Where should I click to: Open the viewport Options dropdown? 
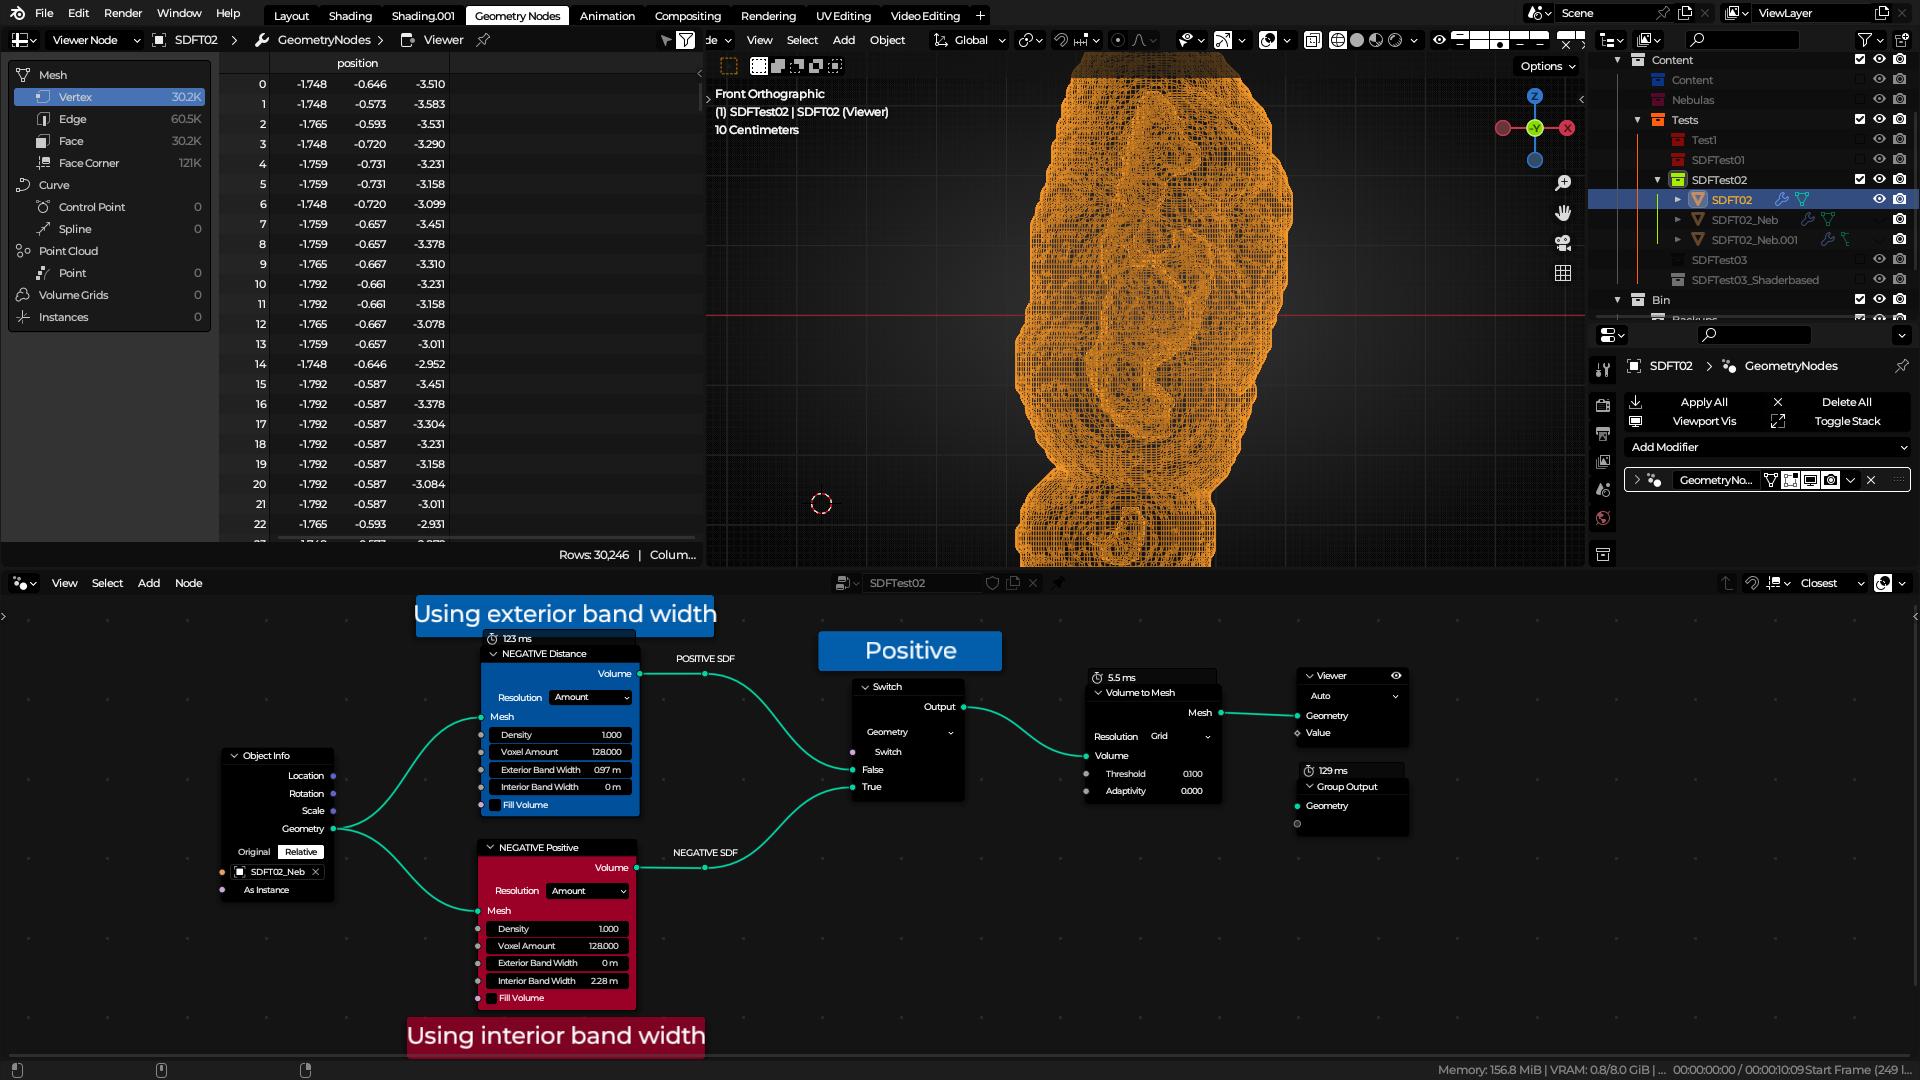(1548, 66)
